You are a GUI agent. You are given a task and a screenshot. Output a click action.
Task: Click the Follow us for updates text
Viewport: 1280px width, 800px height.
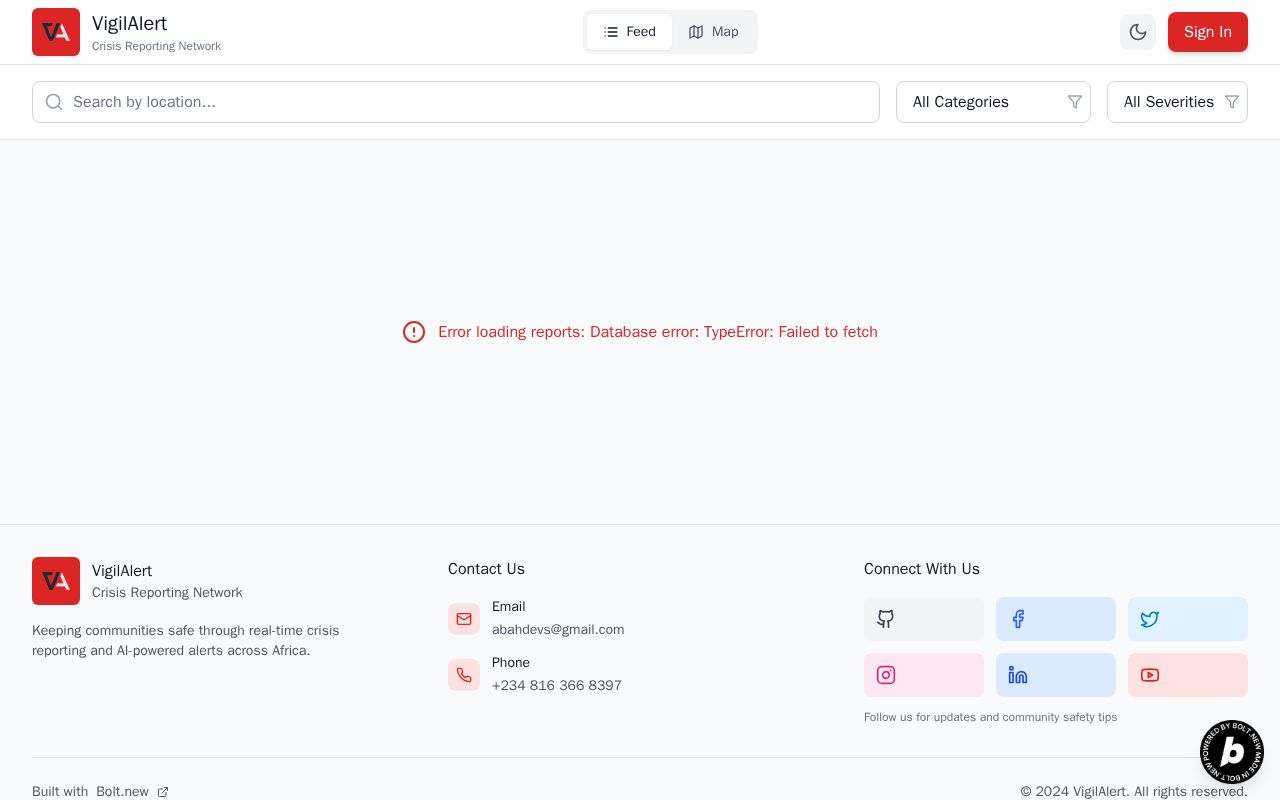(990, 717)
